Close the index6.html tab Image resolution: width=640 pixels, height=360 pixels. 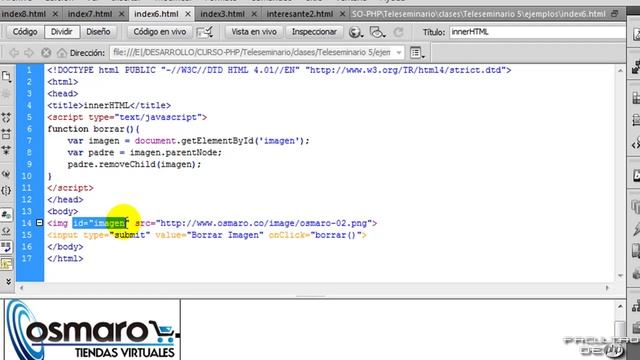pos(188,14)
